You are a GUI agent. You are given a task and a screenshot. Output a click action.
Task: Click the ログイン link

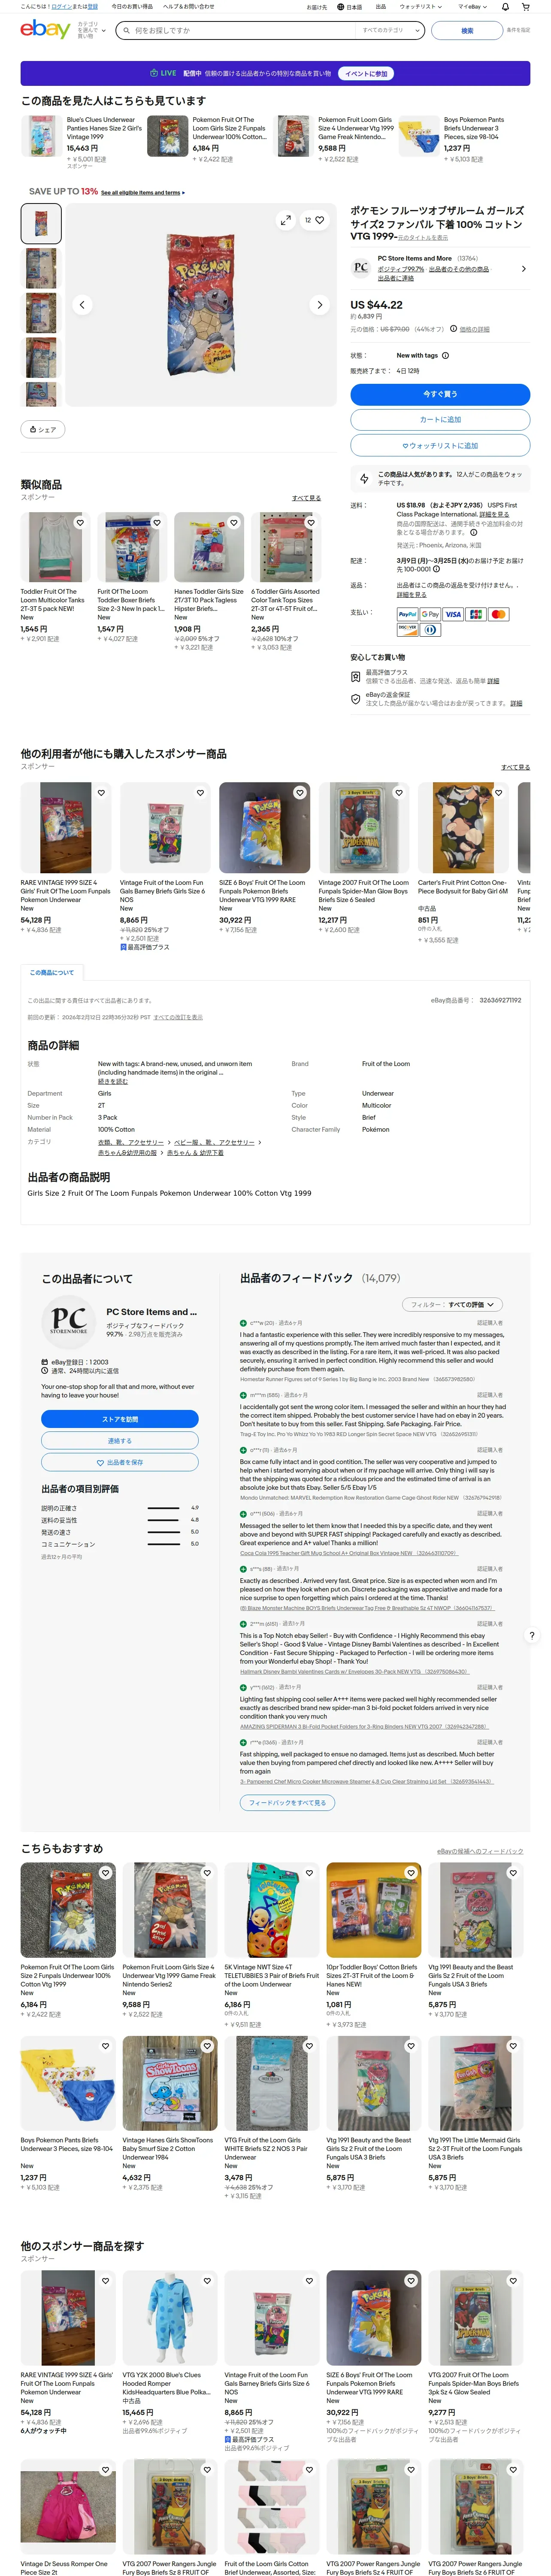click(61, 6)
